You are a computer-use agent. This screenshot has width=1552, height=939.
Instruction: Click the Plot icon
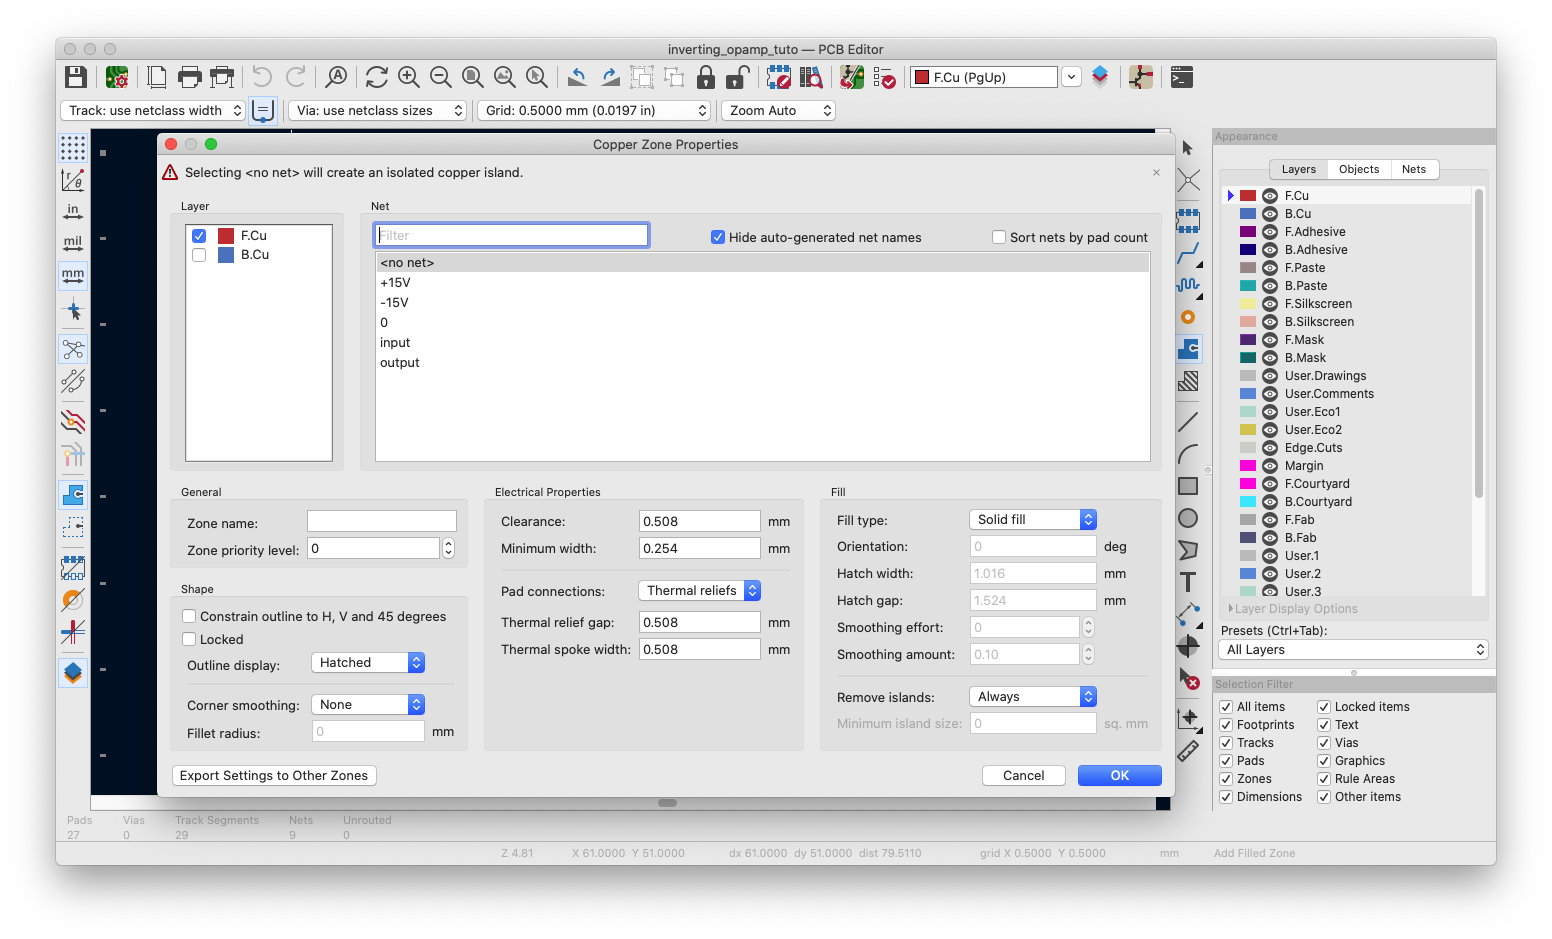222,77
